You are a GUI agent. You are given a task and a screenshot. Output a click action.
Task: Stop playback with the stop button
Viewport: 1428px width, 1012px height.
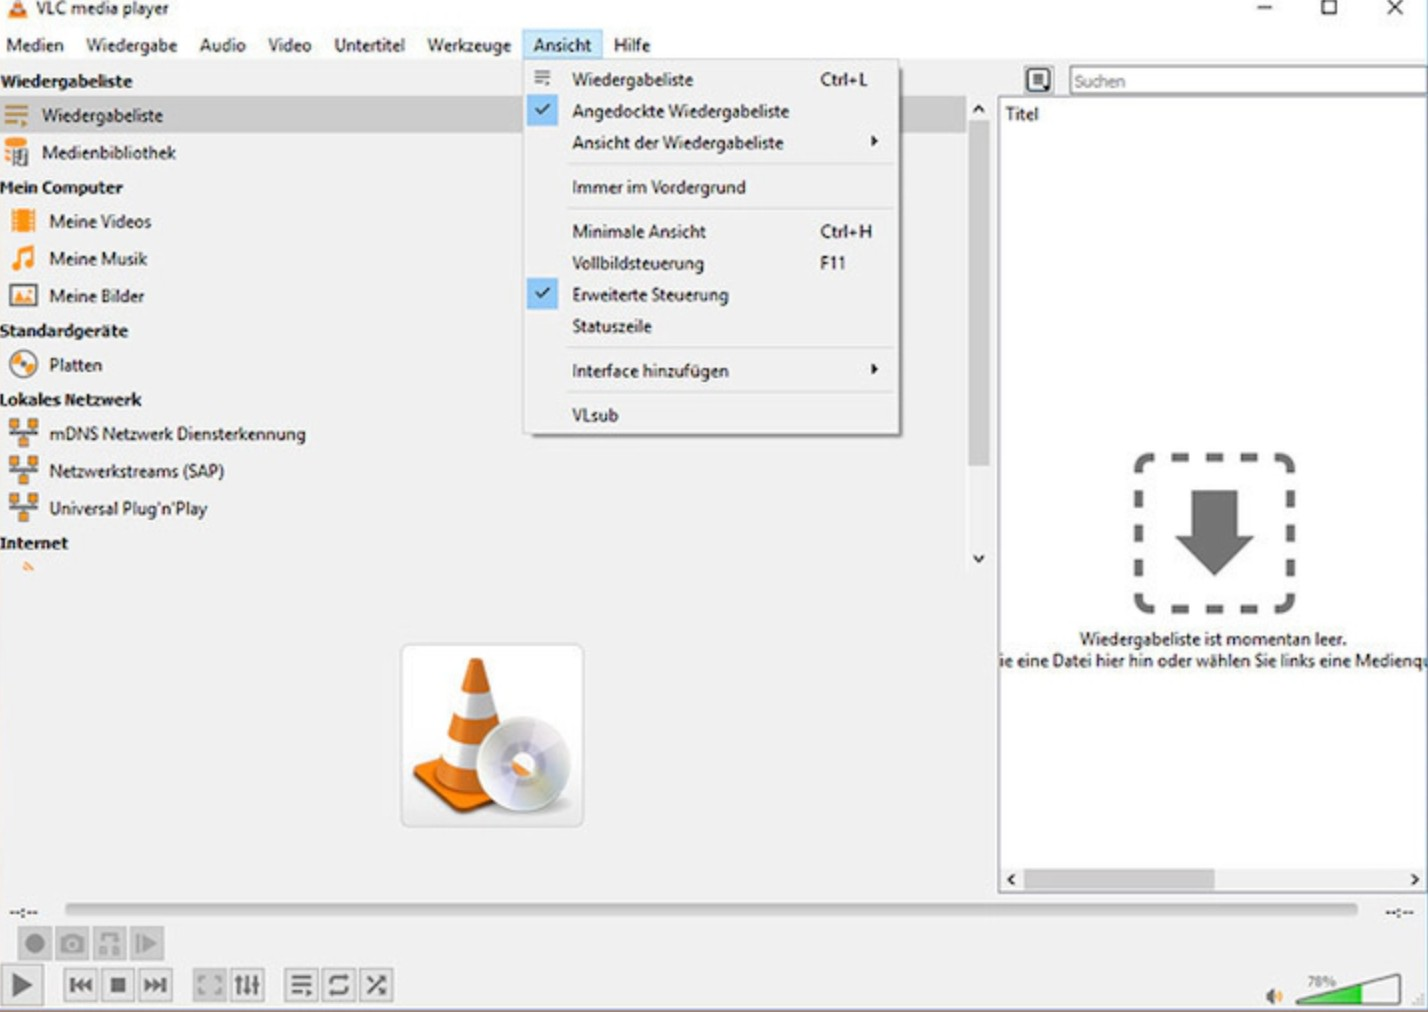point(118,985)
